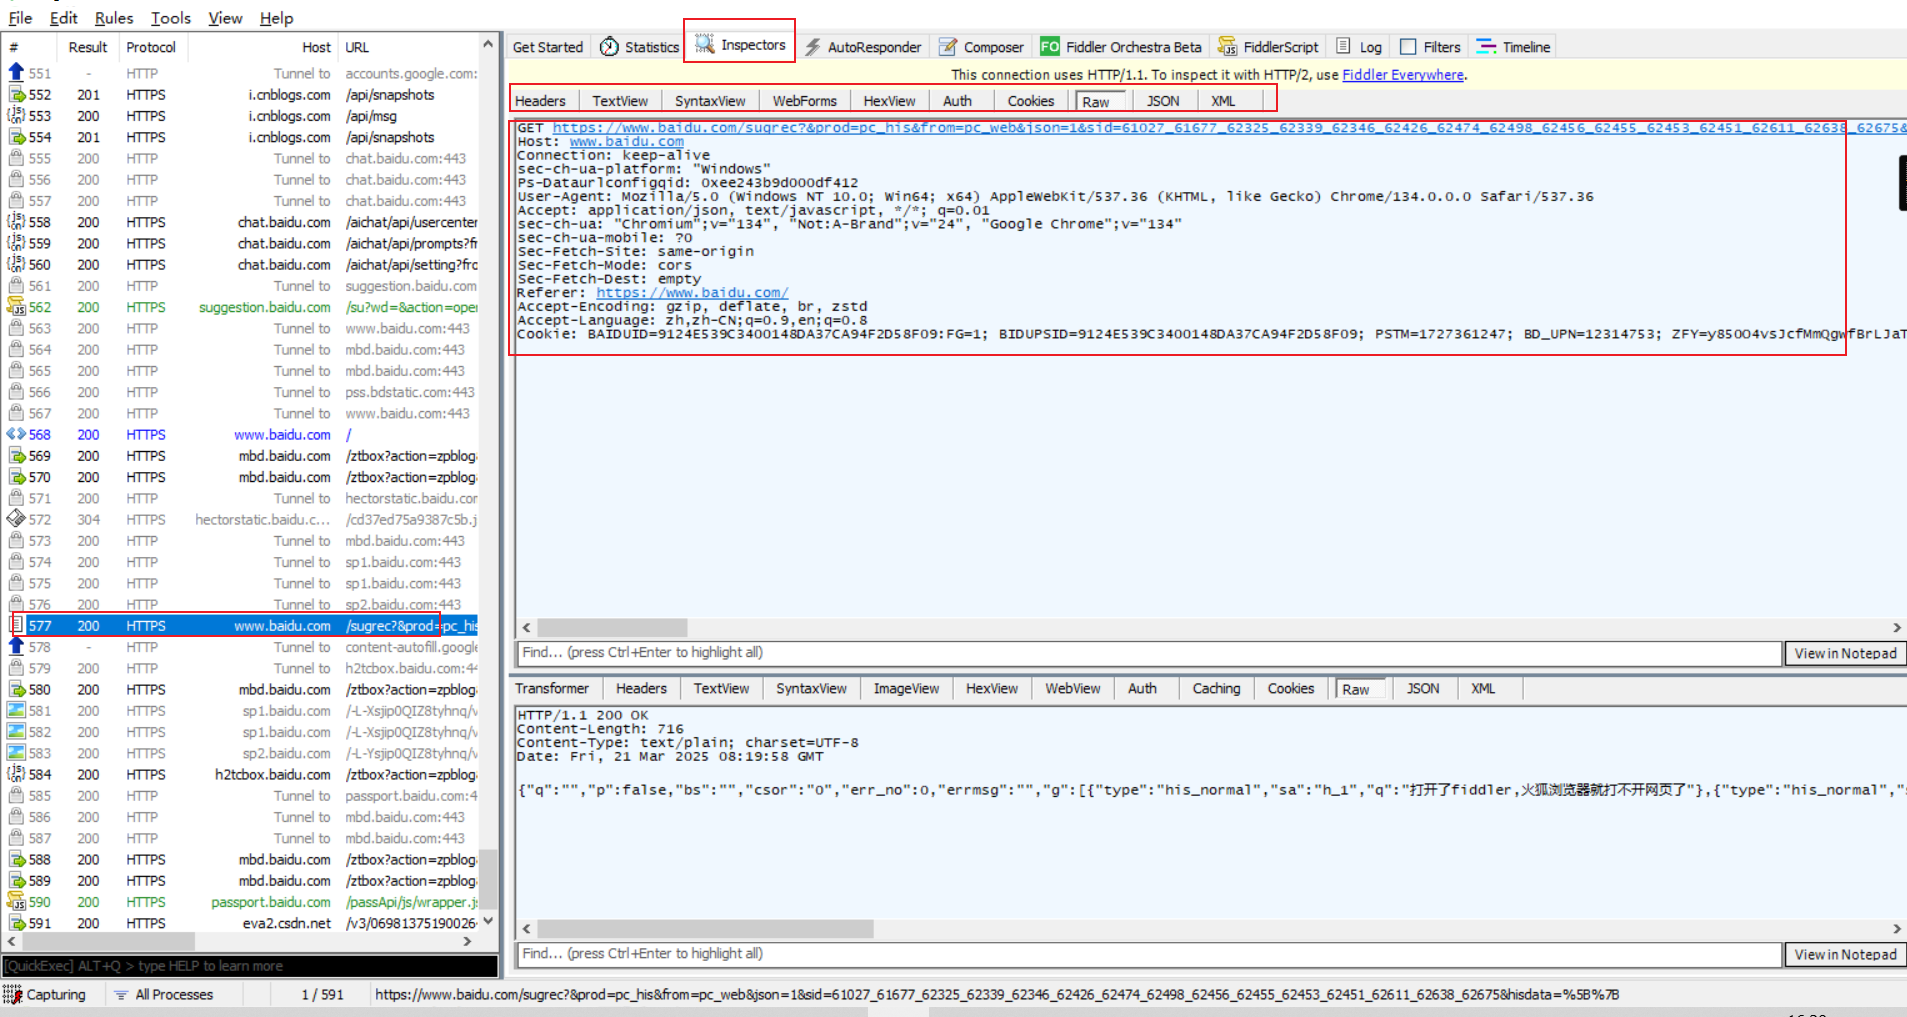The image size is (1907, 1017).
Task: Open the File menu
Action: pos(20,18)
